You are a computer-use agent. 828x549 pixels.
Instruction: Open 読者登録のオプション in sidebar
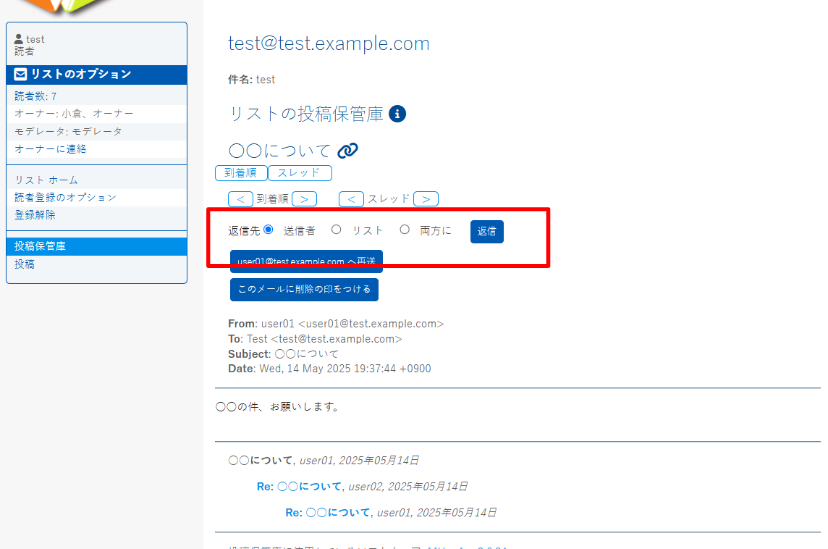pyautogui.click(x=65, y=197)
